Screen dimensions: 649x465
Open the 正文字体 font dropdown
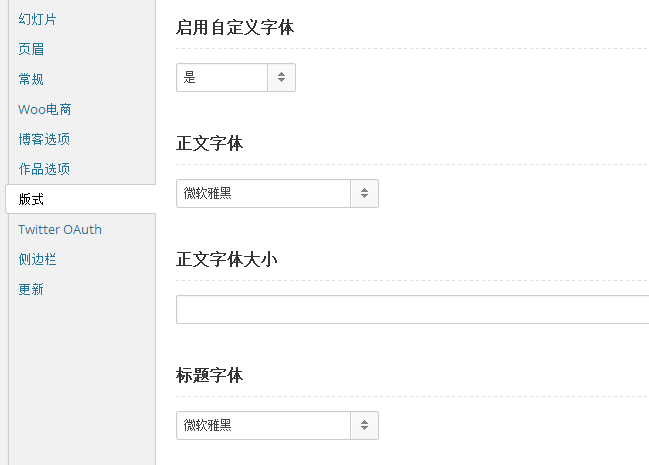(277, 193)
